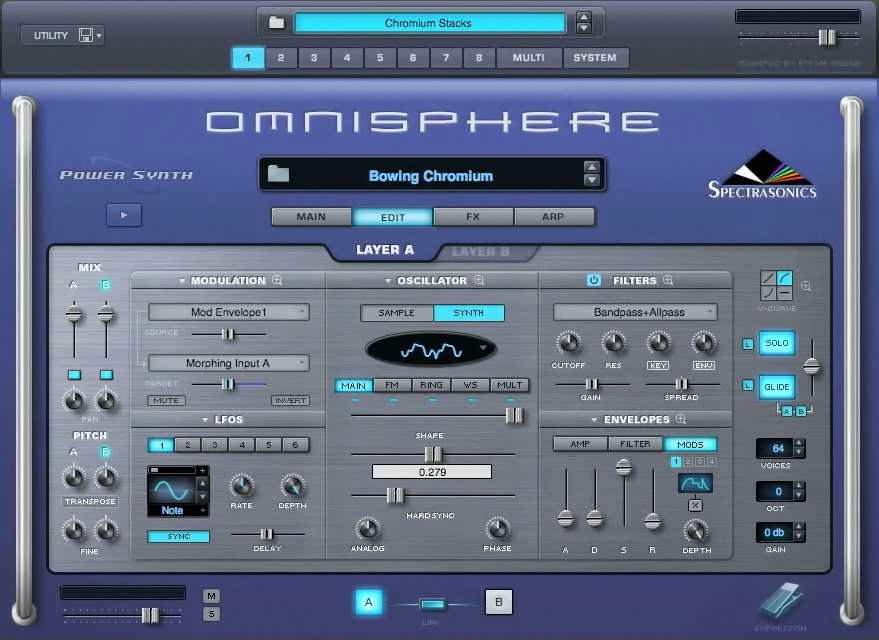Viewport: 879px width, 640px height.
Task: Switch to the FX tab
Action: click(473, 216)
